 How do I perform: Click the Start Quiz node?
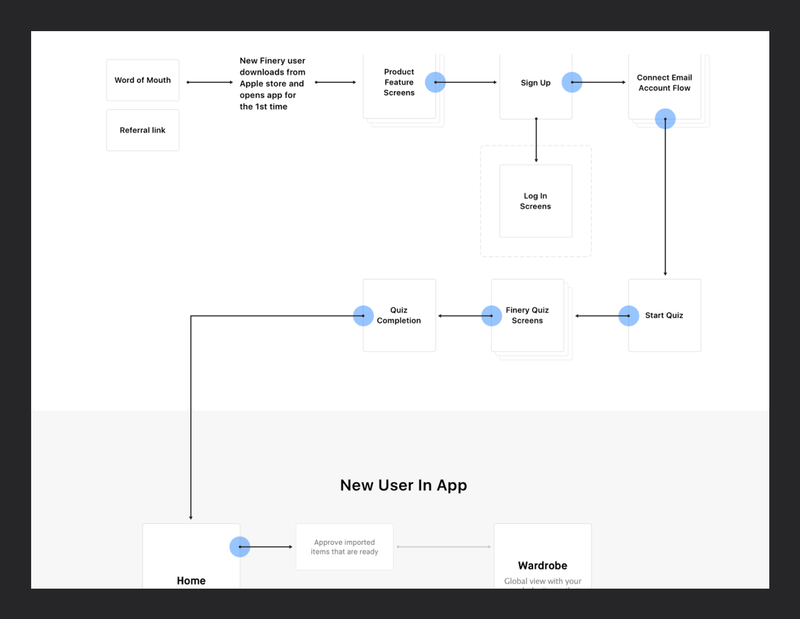(664, 315)
